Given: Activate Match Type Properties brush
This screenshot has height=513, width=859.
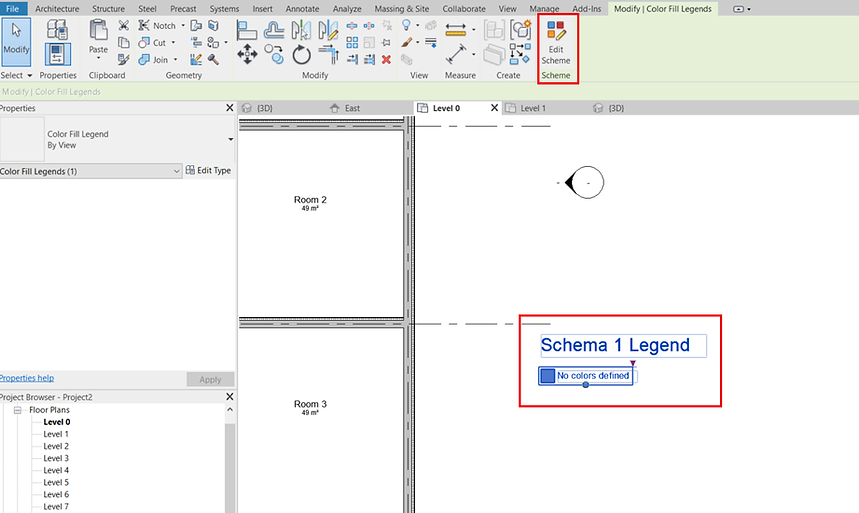Looking at the screenshot, I should pos(124,59).
